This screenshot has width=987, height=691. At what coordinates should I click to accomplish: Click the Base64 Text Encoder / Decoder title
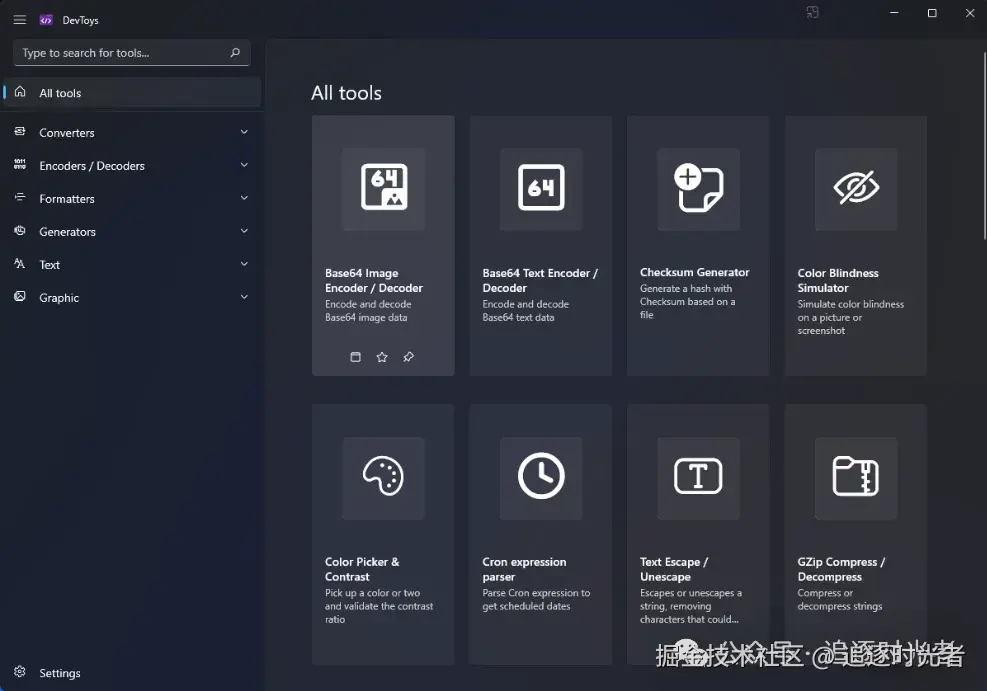tap(539, 281)
